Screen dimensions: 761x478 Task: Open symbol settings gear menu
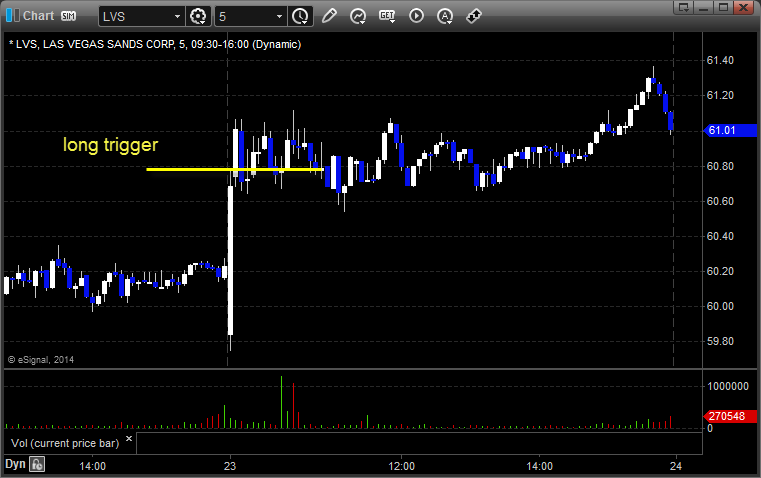198,16
